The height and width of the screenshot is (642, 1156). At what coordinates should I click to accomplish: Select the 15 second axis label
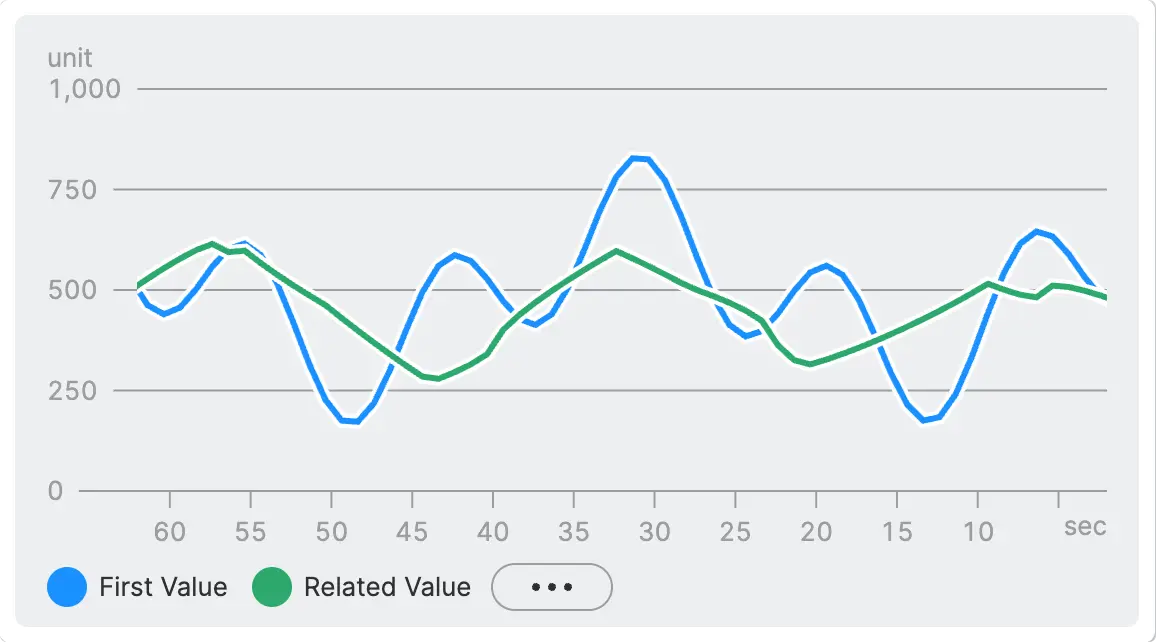(x=897, y=532)
